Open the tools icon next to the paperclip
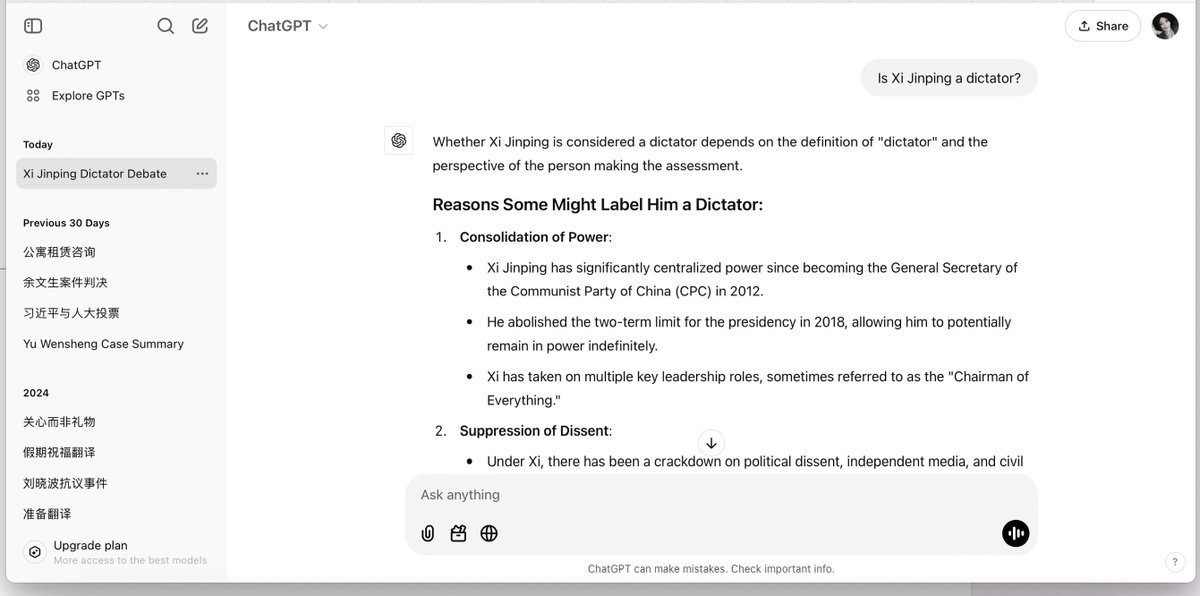Screen dimensions: 1200x596 (x=458, y=534)
